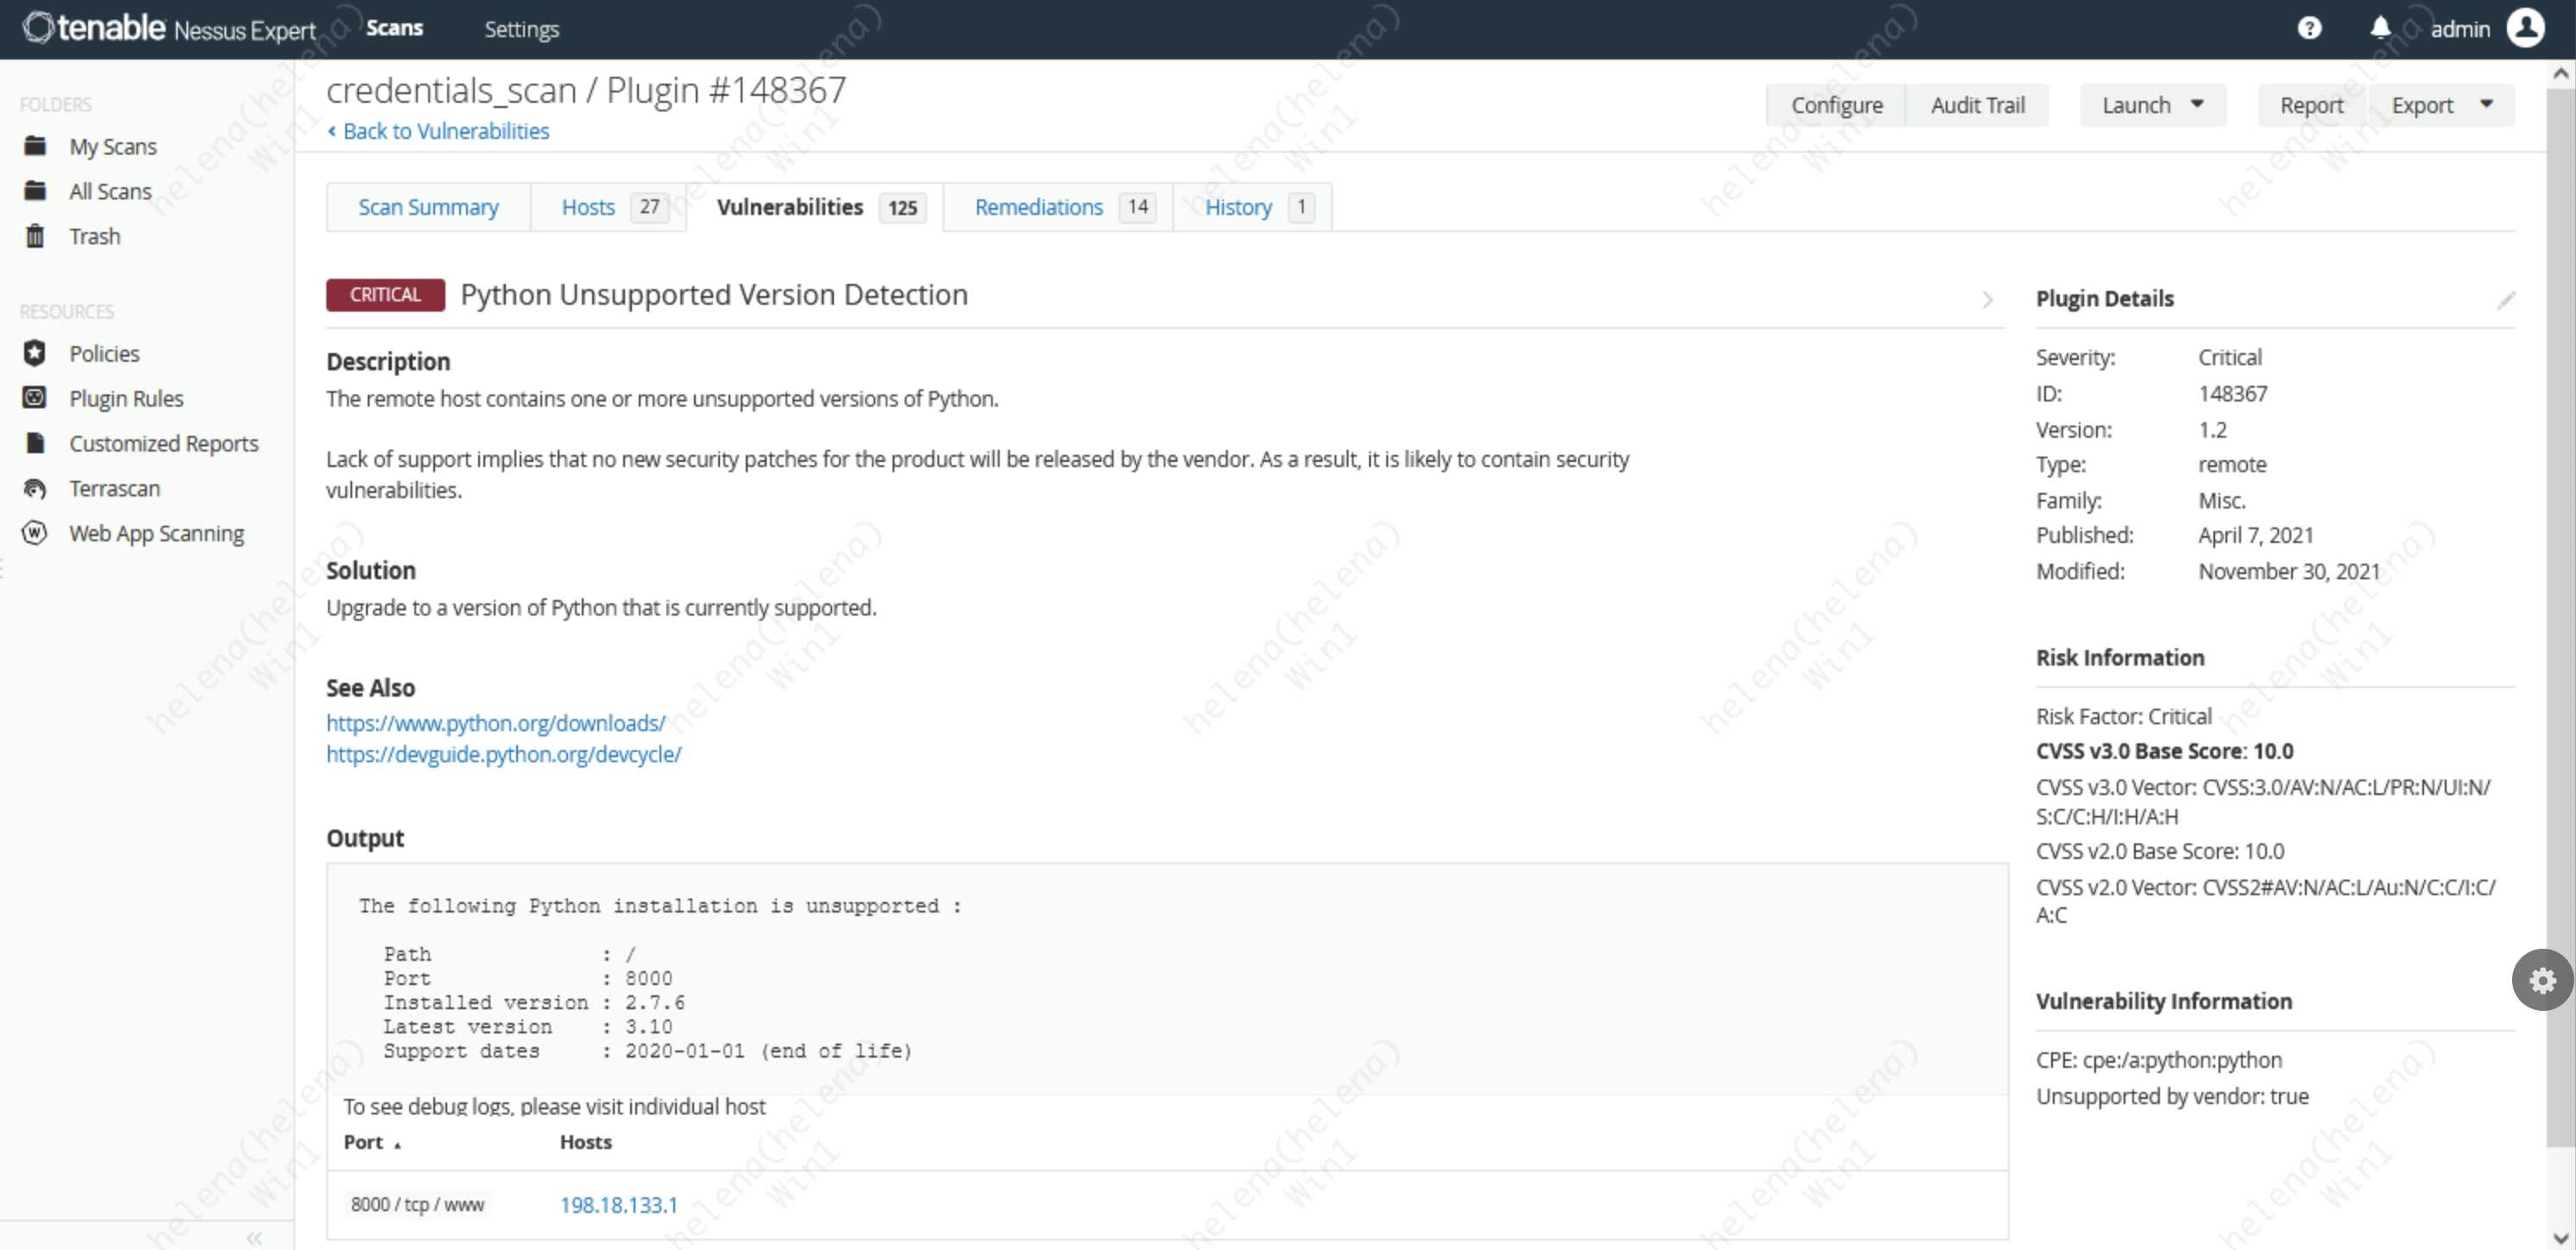The image size is (2576, 1250).
Task: Open the Launch dropdown arrow
Action: click(2197, 104)
